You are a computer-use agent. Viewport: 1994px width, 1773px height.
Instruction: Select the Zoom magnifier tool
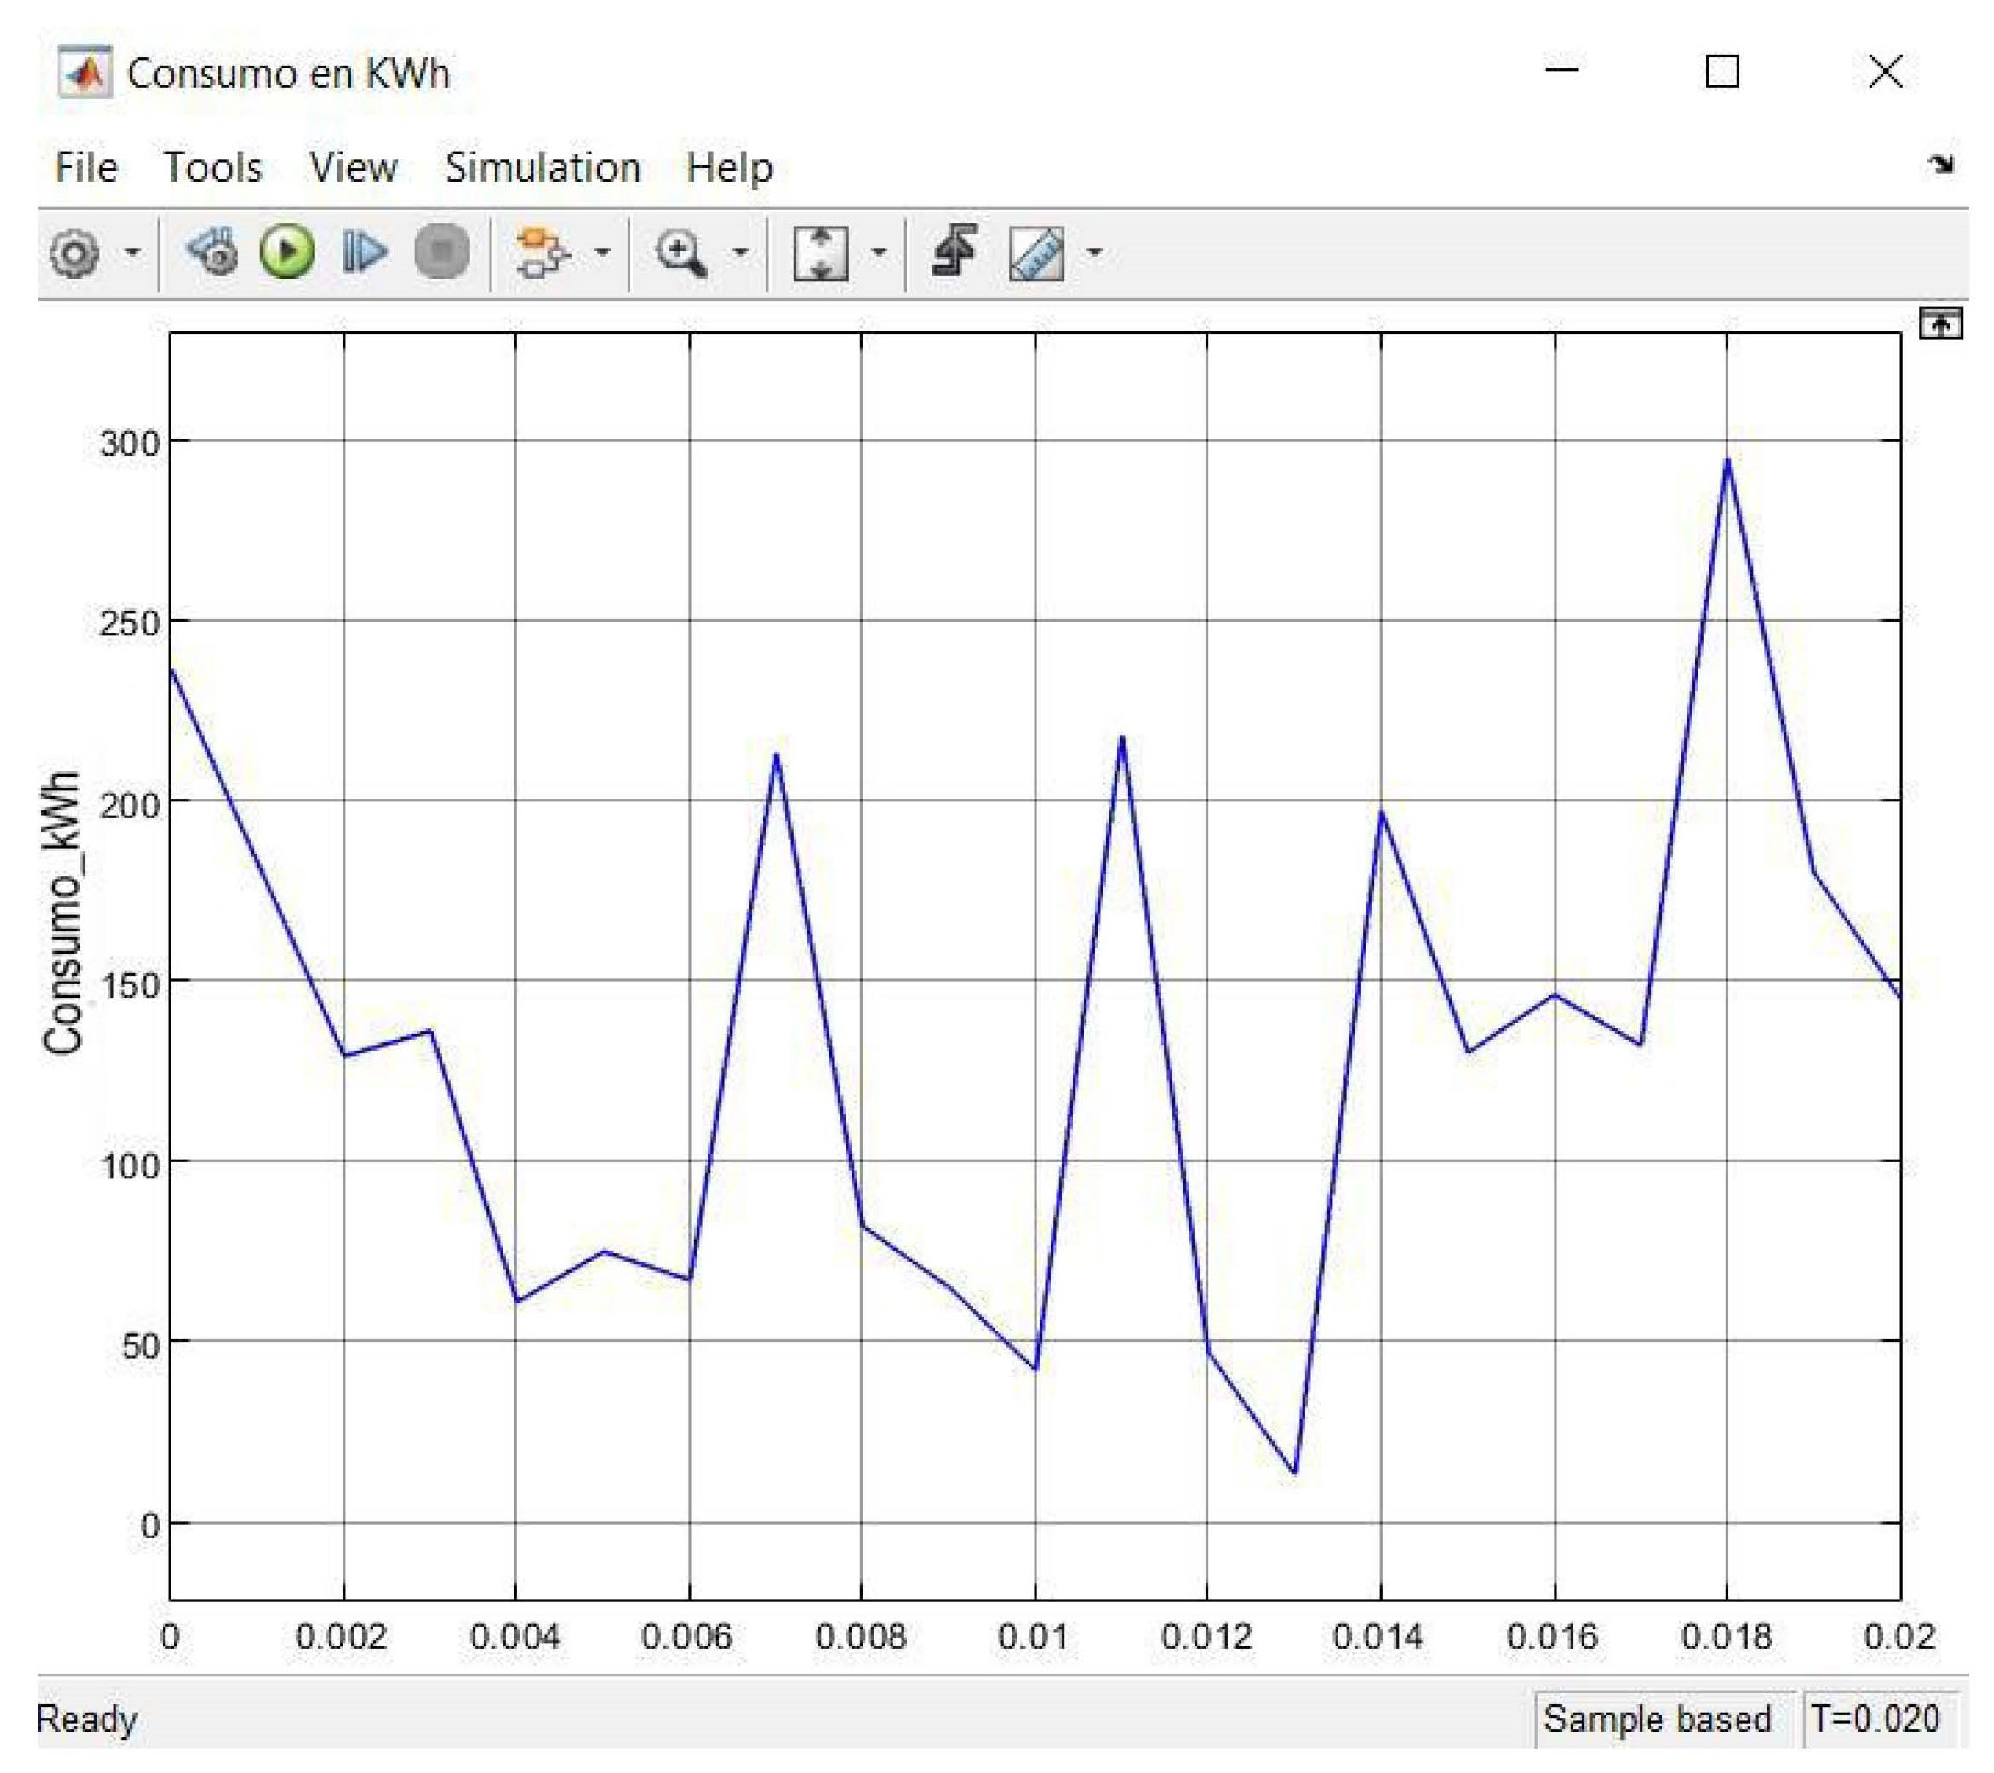pyautogui.click(x=681, y=252)
